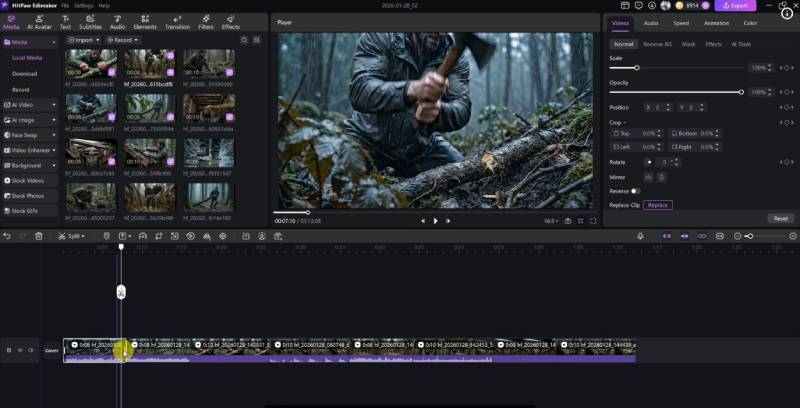Click the Export button
The height and width of the screenshot is (408, 800).
point(735,6)
